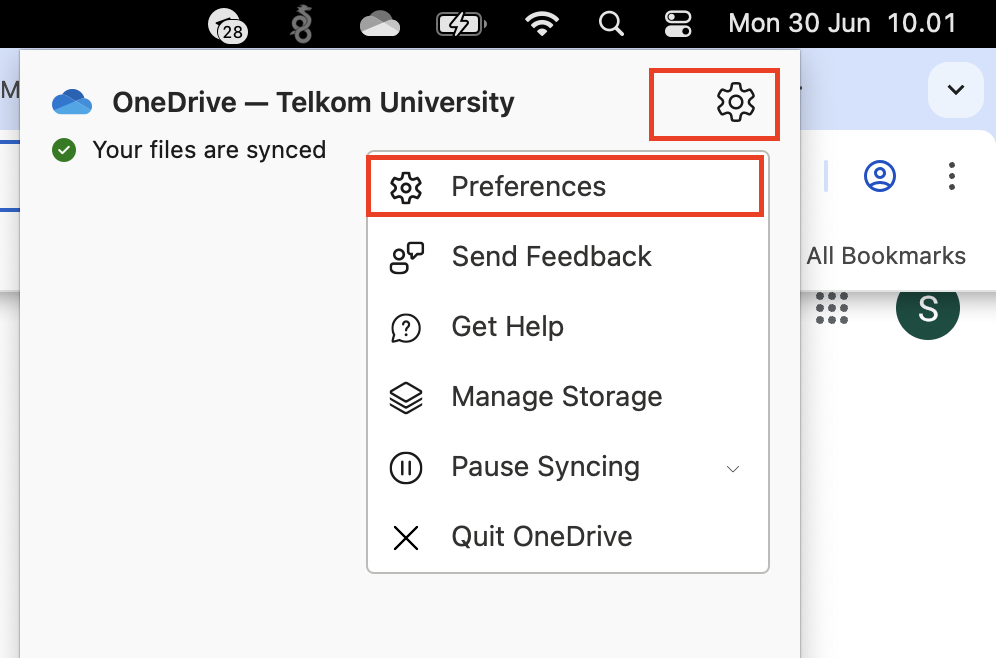Click the menu bar icon with the 28 badge
The height and width of the screenshot is (658, 996).
click(227, 25)
